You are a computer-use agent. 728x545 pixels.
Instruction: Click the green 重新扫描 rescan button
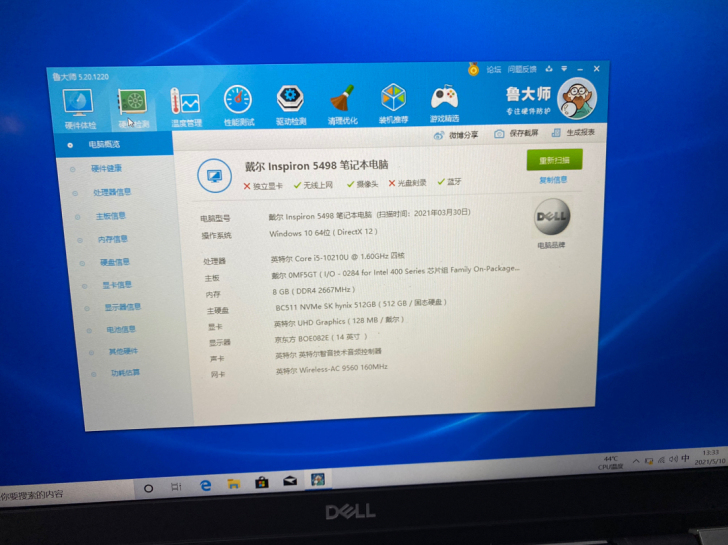click(554, 160)
